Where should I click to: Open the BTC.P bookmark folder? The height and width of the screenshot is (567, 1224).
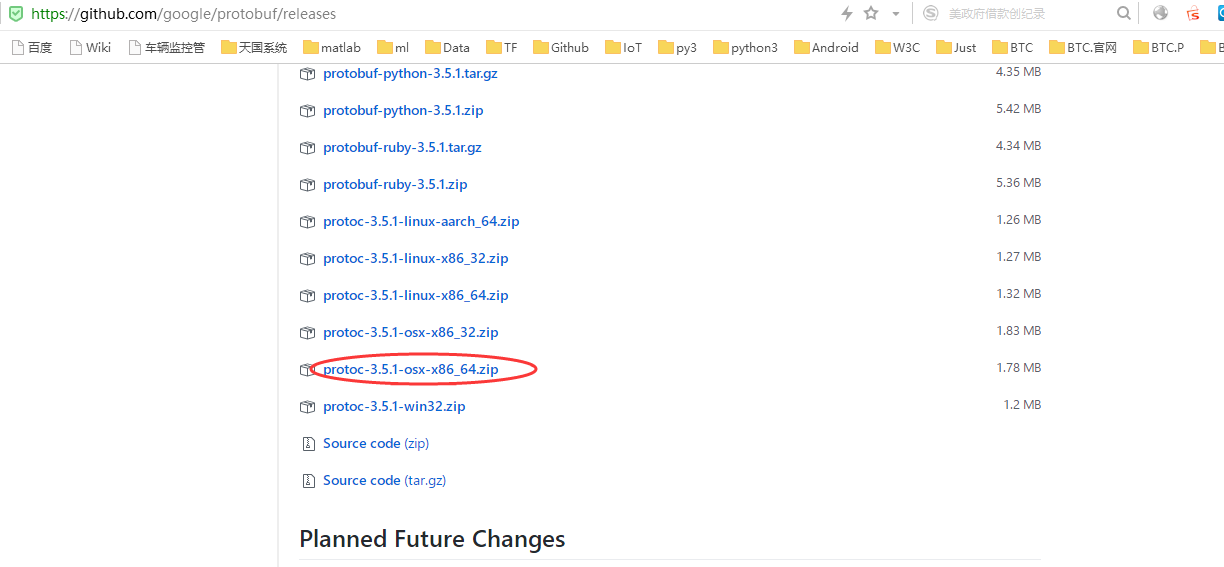(x=1158, y=47)
